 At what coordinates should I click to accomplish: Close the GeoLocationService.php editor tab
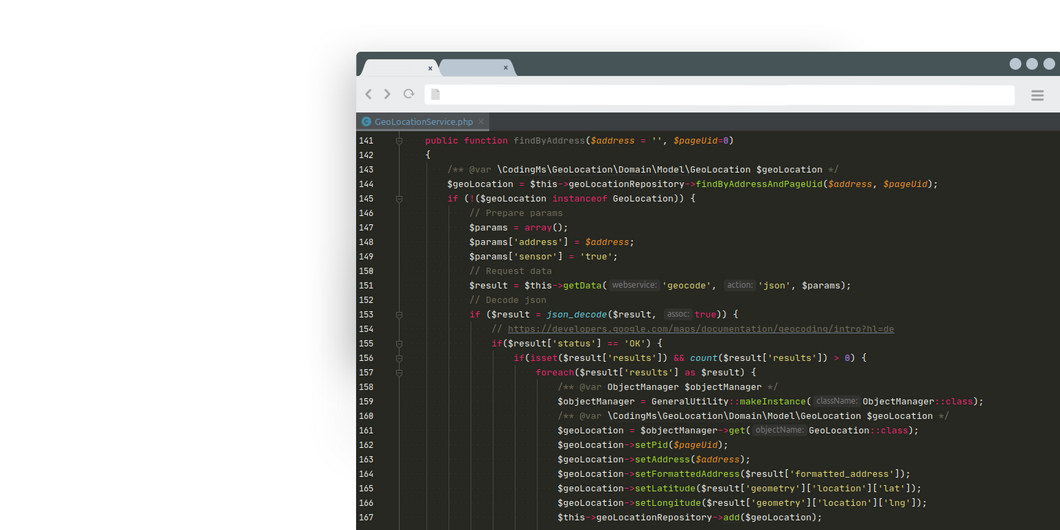481,122
